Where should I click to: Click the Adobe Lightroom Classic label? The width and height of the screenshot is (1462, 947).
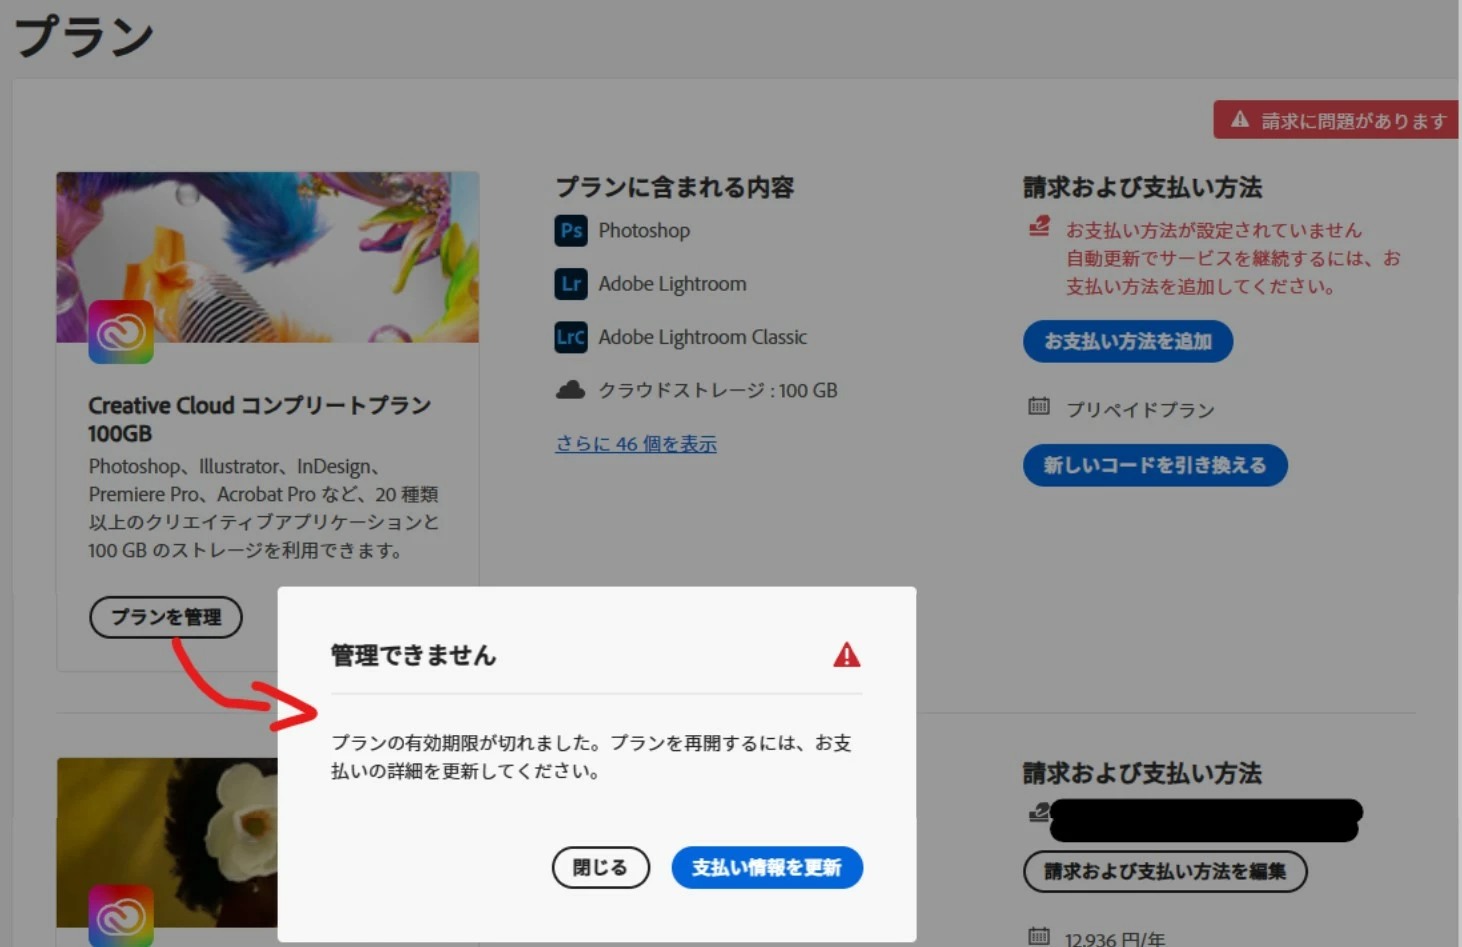coord(702,337)
